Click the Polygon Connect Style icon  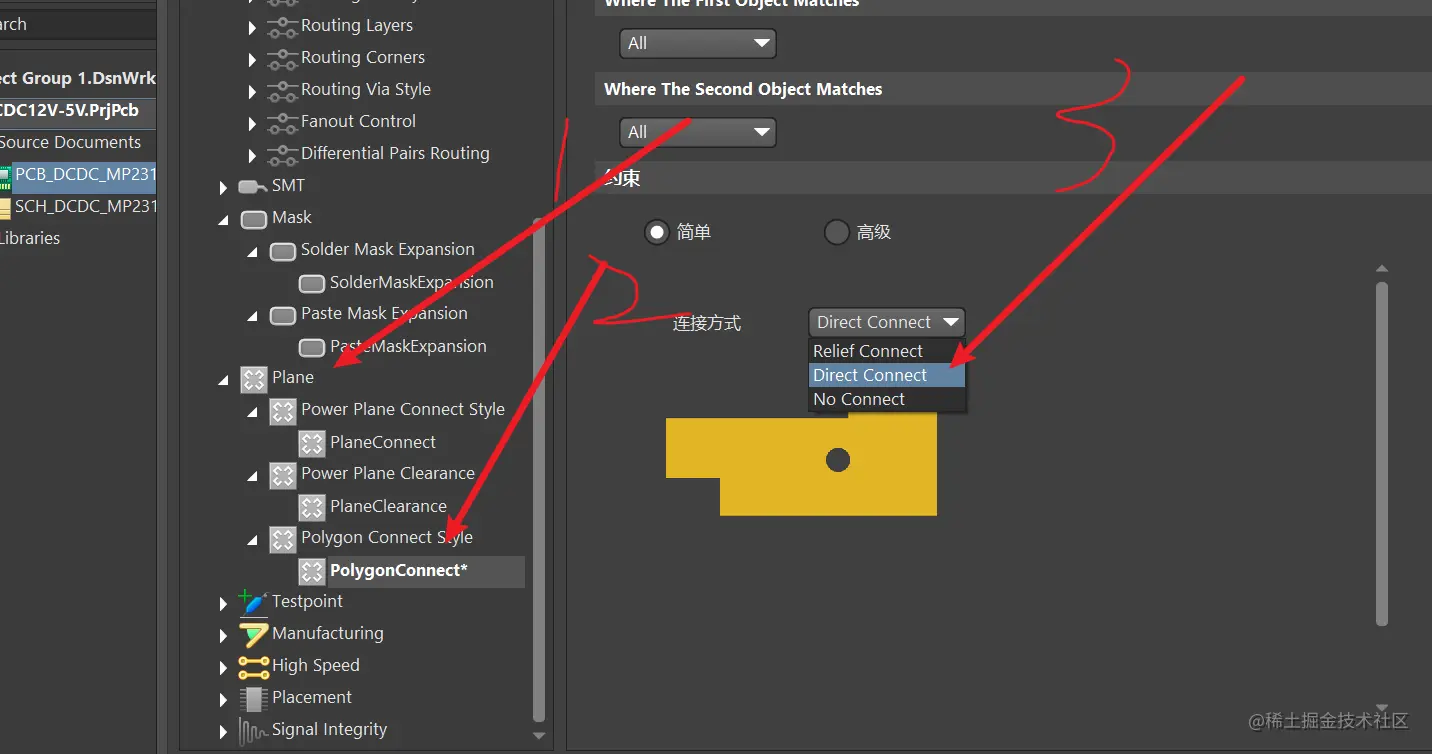point(283,538)
